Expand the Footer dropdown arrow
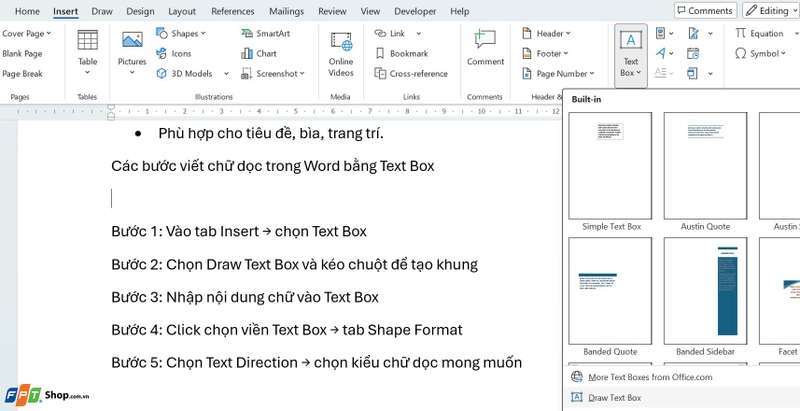The width and height of the screenshot is (800, 411). coord(566,54)
